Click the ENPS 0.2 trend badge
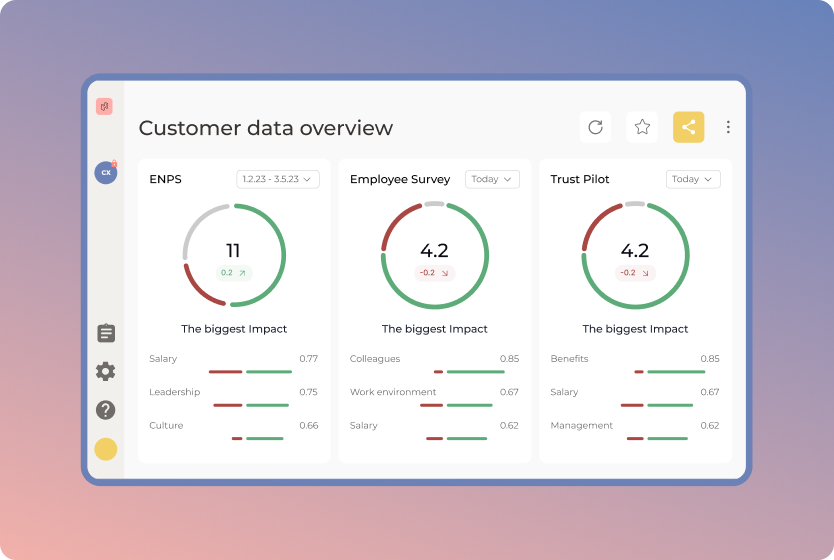Viewport: 834px width, 560px height. (x=233, y=273)
